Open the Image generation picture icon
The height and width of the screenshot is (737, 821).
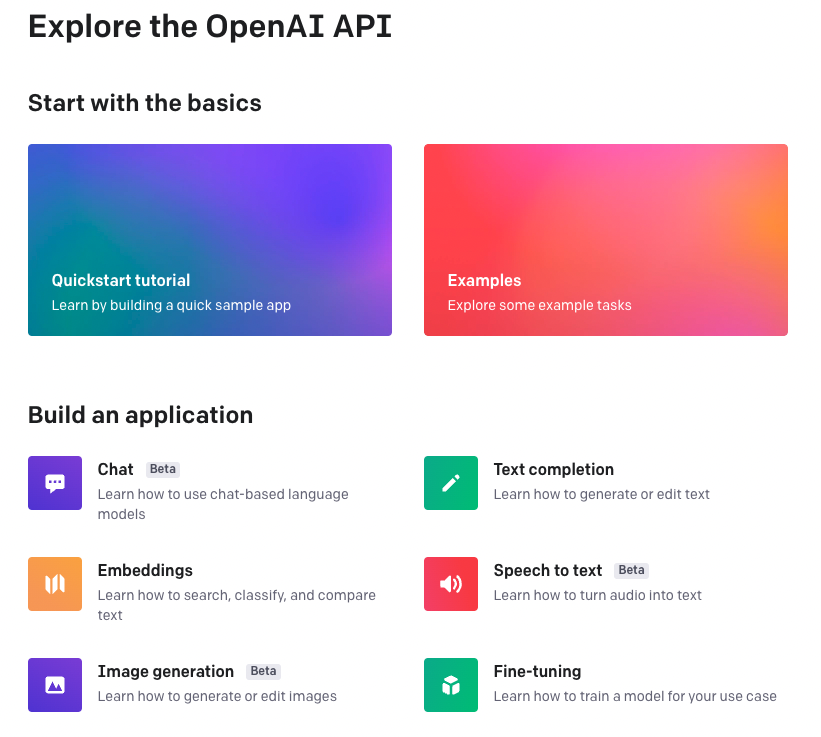55,685
